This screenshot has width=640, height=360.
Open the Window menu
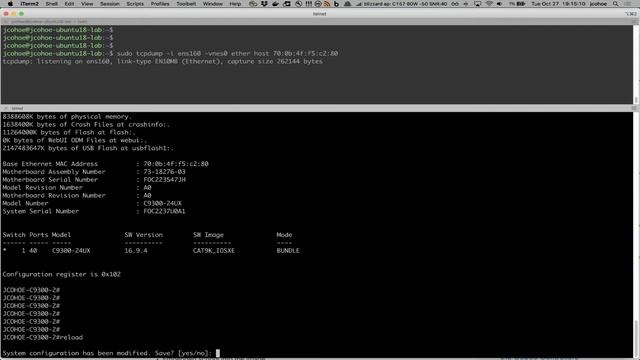click(213, 4)
